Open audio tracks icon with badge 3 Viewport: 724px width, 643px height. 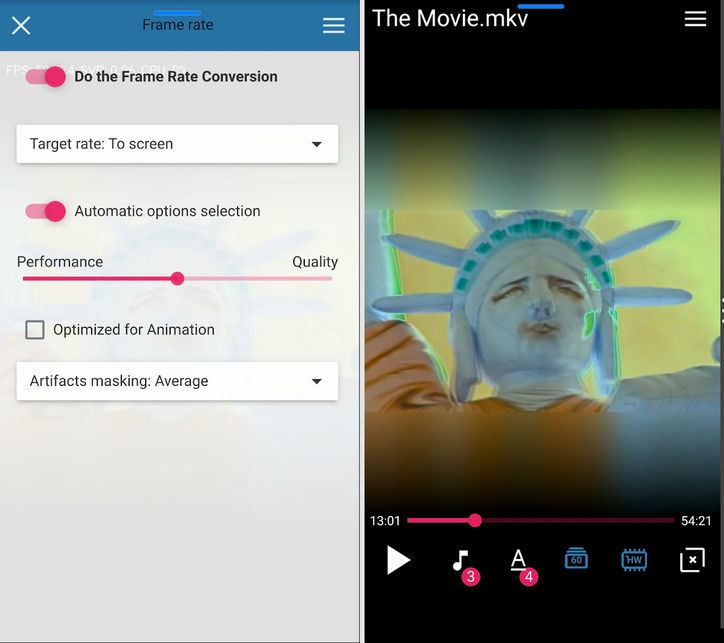pos(464,566)
